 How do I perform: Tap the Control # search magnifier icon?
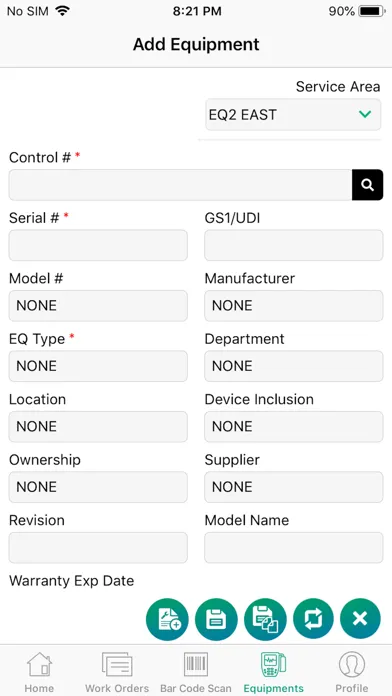click(368, 185)
